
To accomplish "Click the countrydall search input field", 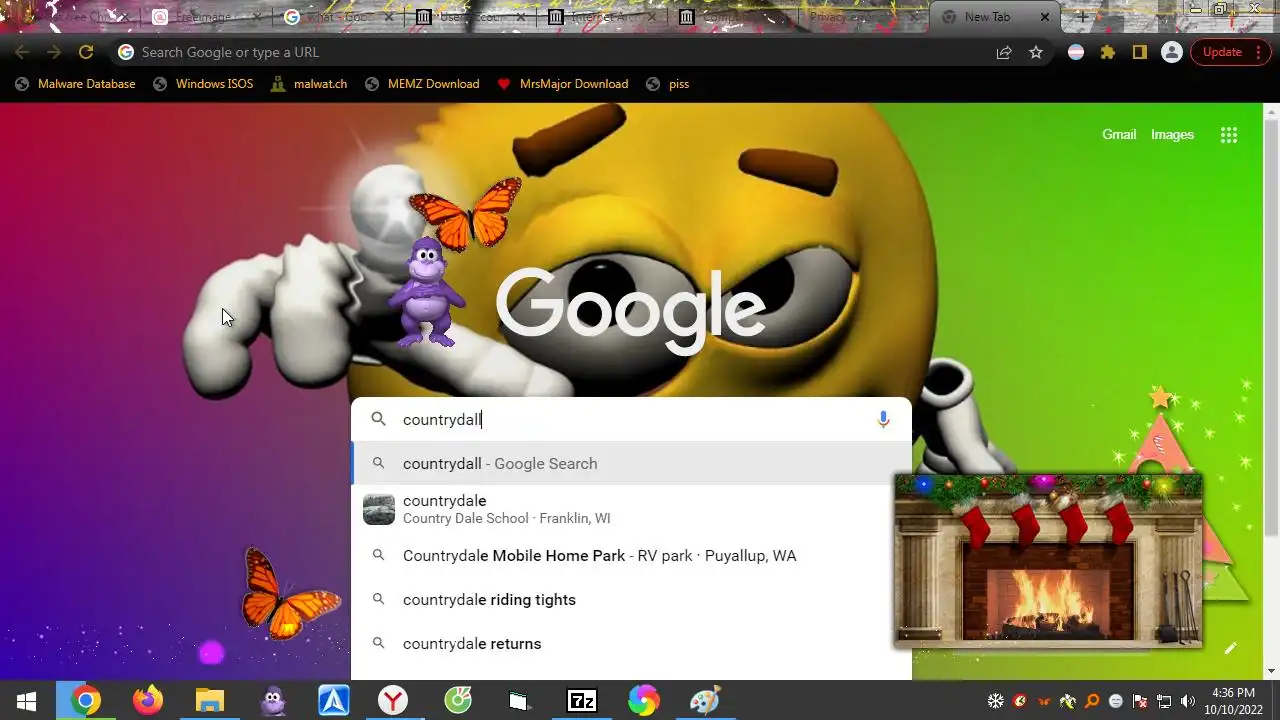I will click(630, 420).
